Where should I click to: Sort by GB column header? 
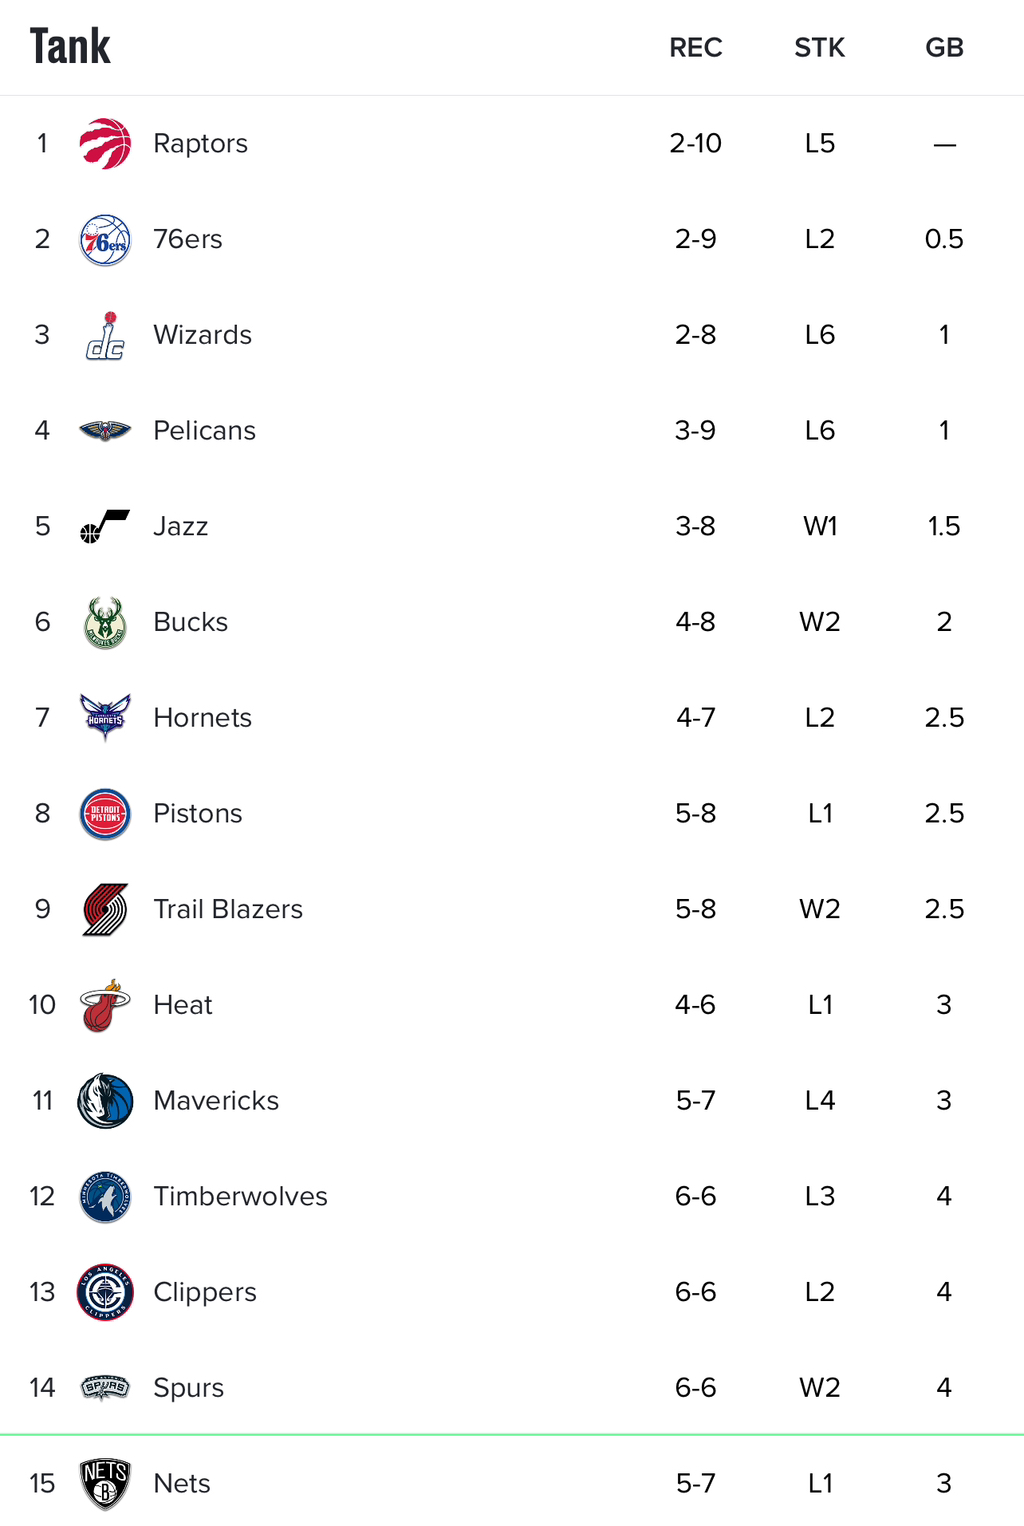(944, 47)
